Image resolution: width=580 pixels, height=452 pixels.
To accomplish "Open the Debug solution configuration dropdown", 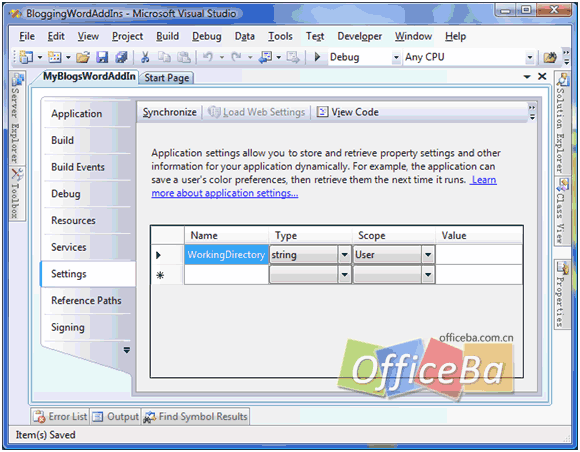I will (x=396, y=57).
